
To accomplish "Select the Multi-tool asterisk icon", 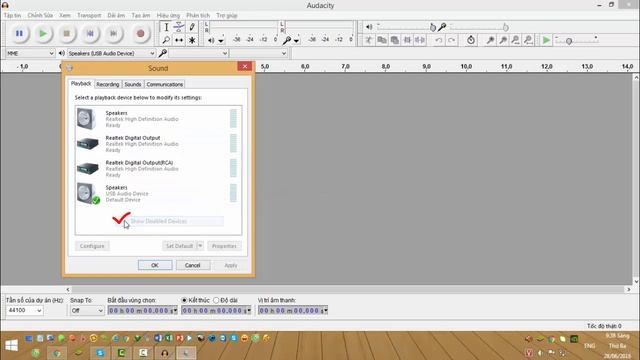I will click(192, 40).
